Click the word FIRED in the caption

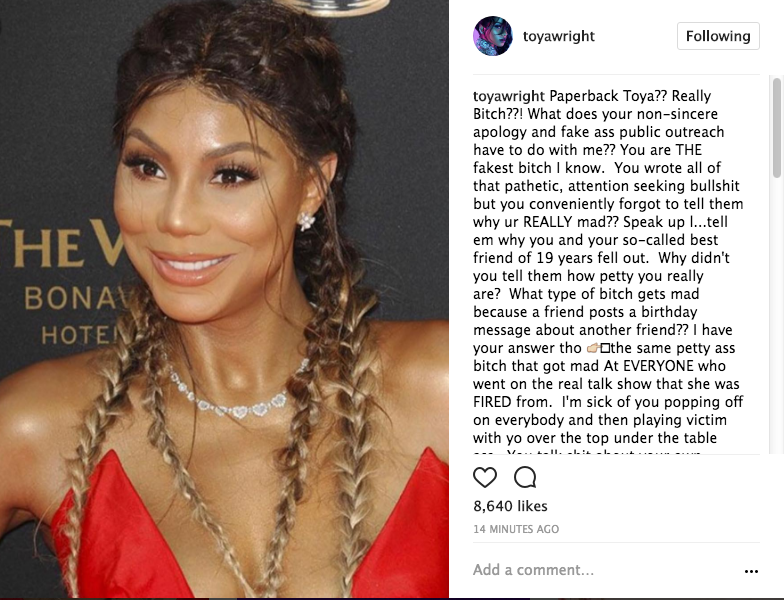pyautogui.click(x=492, y=402)
